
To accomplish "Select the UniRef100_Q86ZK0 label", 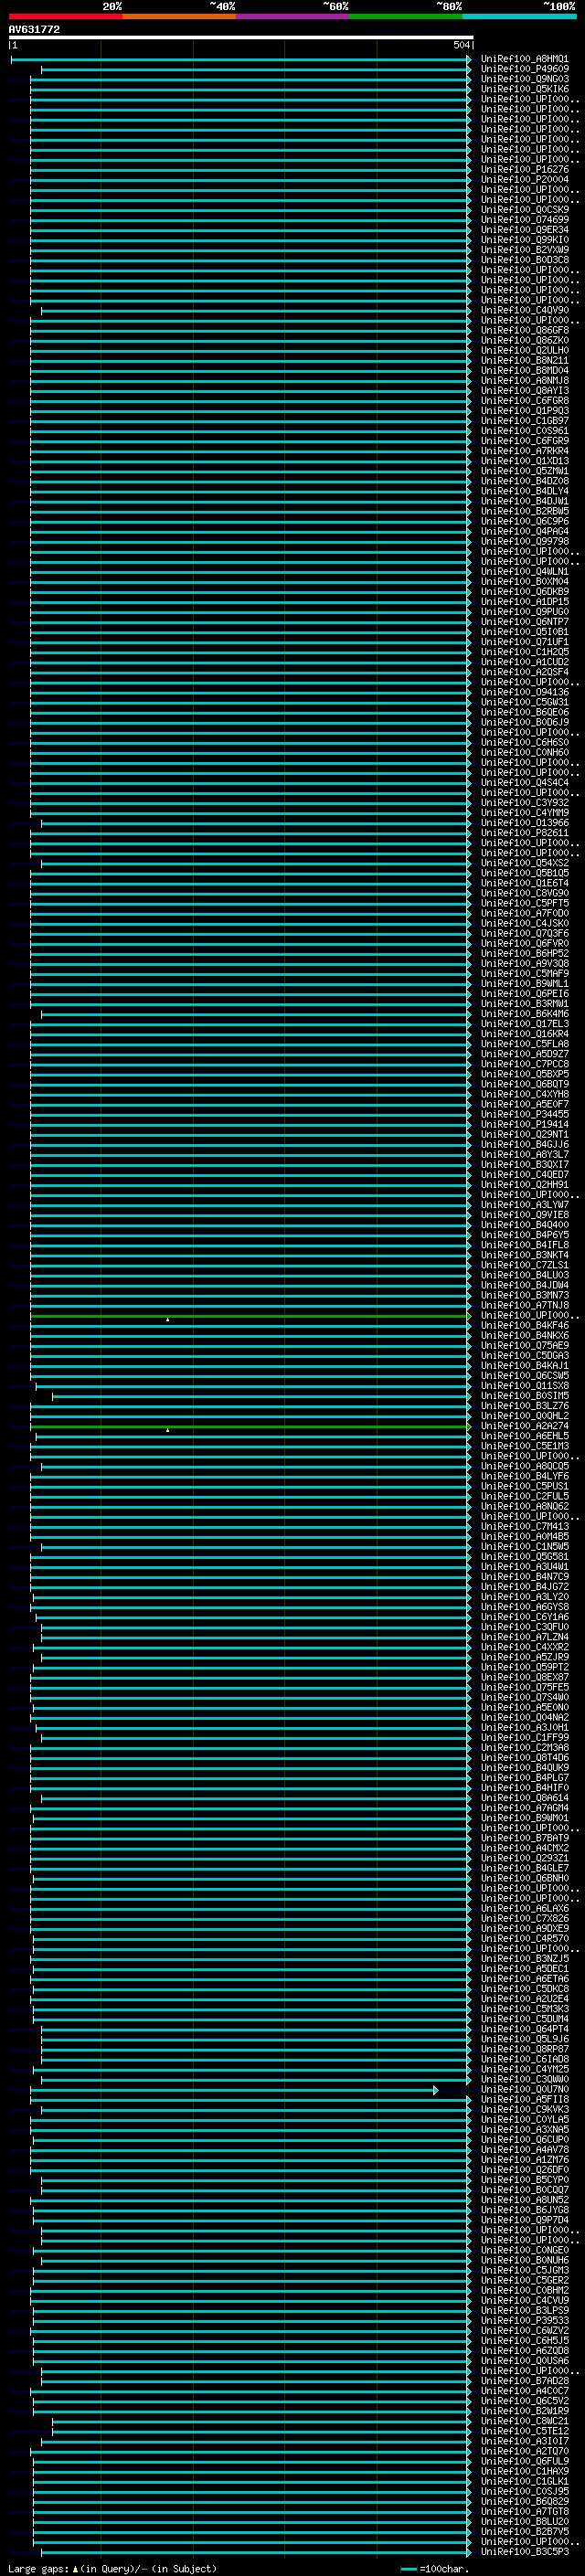I will pyautogui.click(x=525, y=340).
